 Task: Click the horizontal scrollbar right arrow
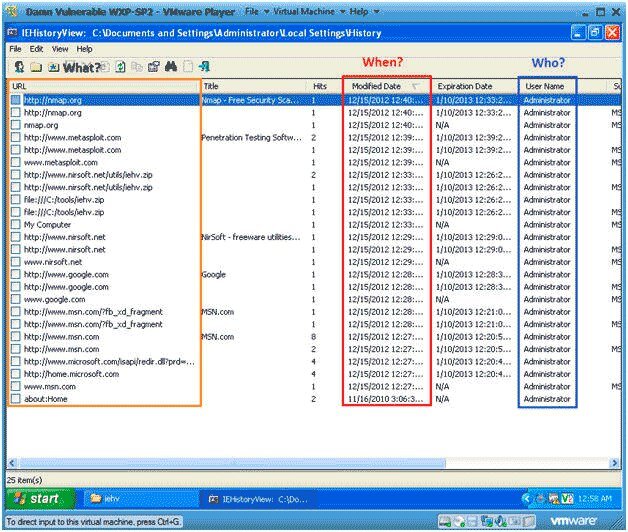(615, 463)
